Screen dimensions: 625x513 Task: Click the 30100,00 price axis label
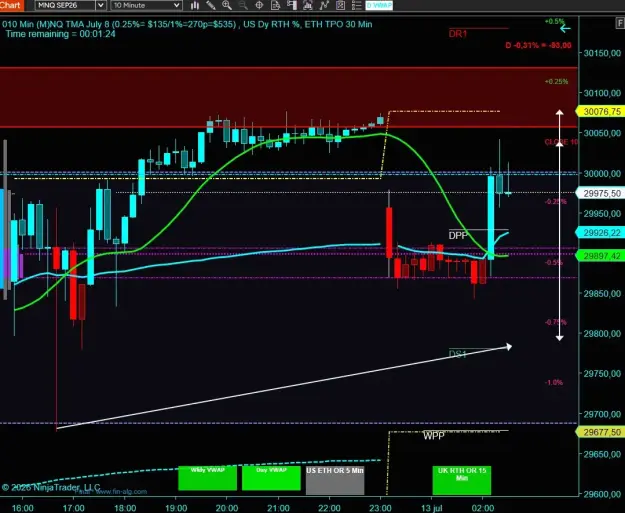click(602, 93)
